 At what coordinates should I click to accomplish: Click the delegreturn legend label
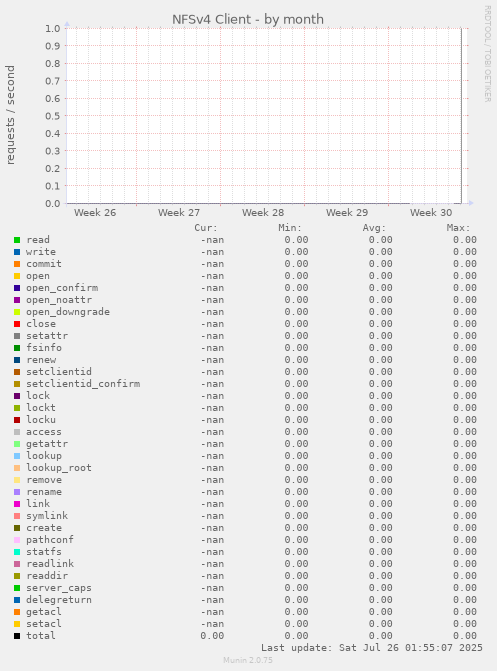pos(59,600)
